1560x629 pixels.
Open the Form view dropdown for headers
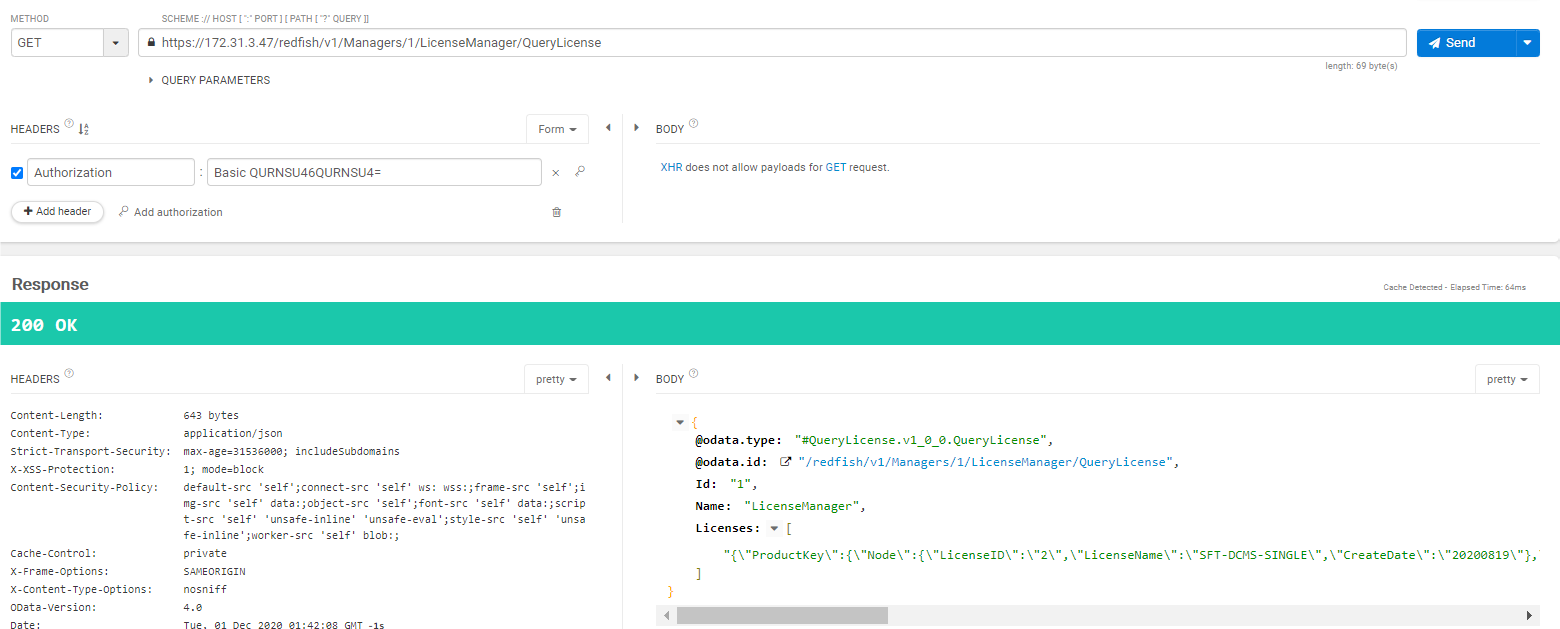tap(557, 129)
